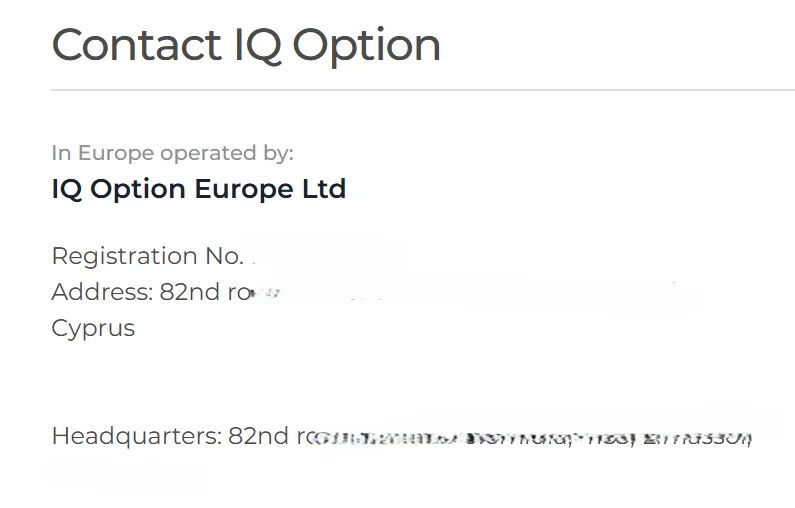Click the 'Headquarters:' label
Viewport: 795px width, 508px height.
[x=136, y=436]
